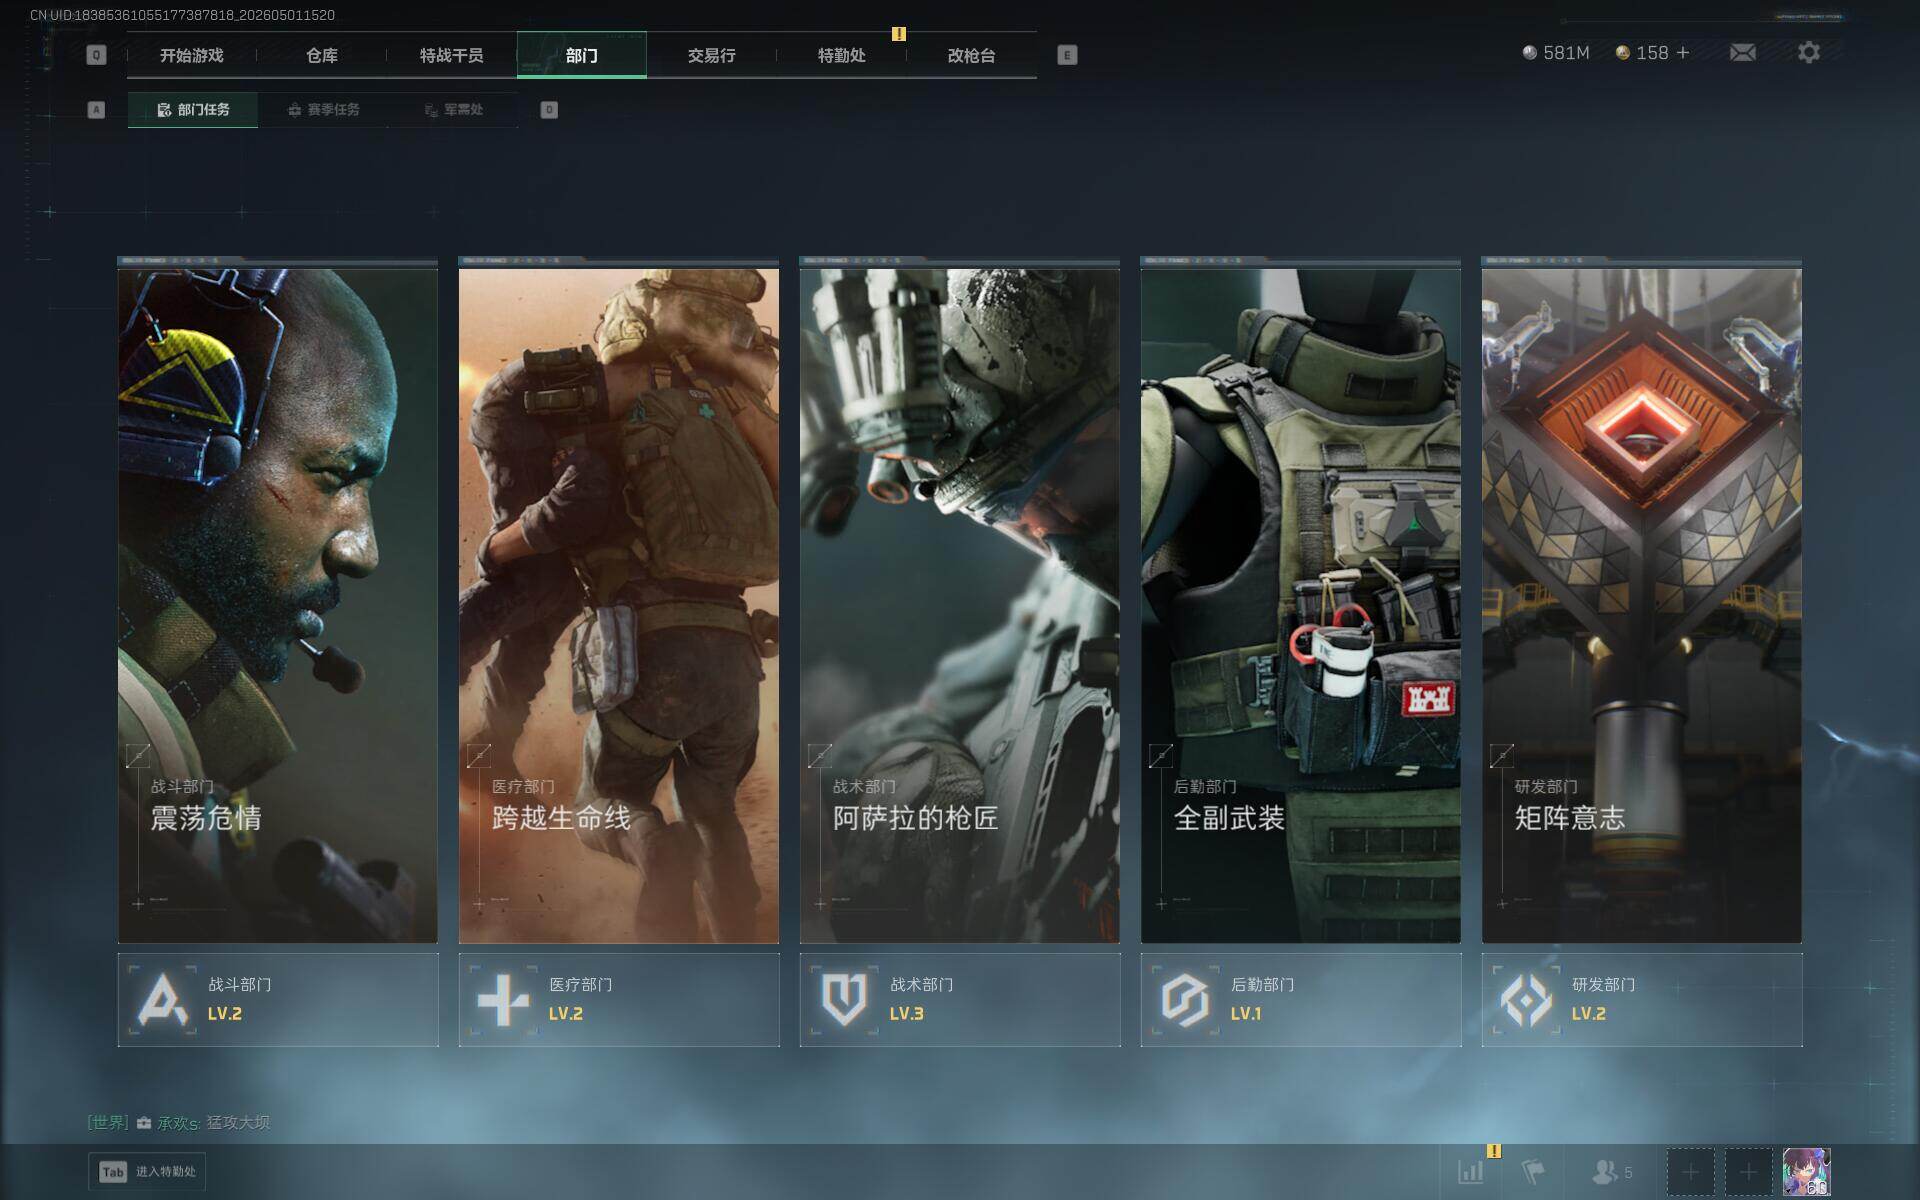
Task: Click the Tab 进入特勤处 button
Action: (147, 1172)
